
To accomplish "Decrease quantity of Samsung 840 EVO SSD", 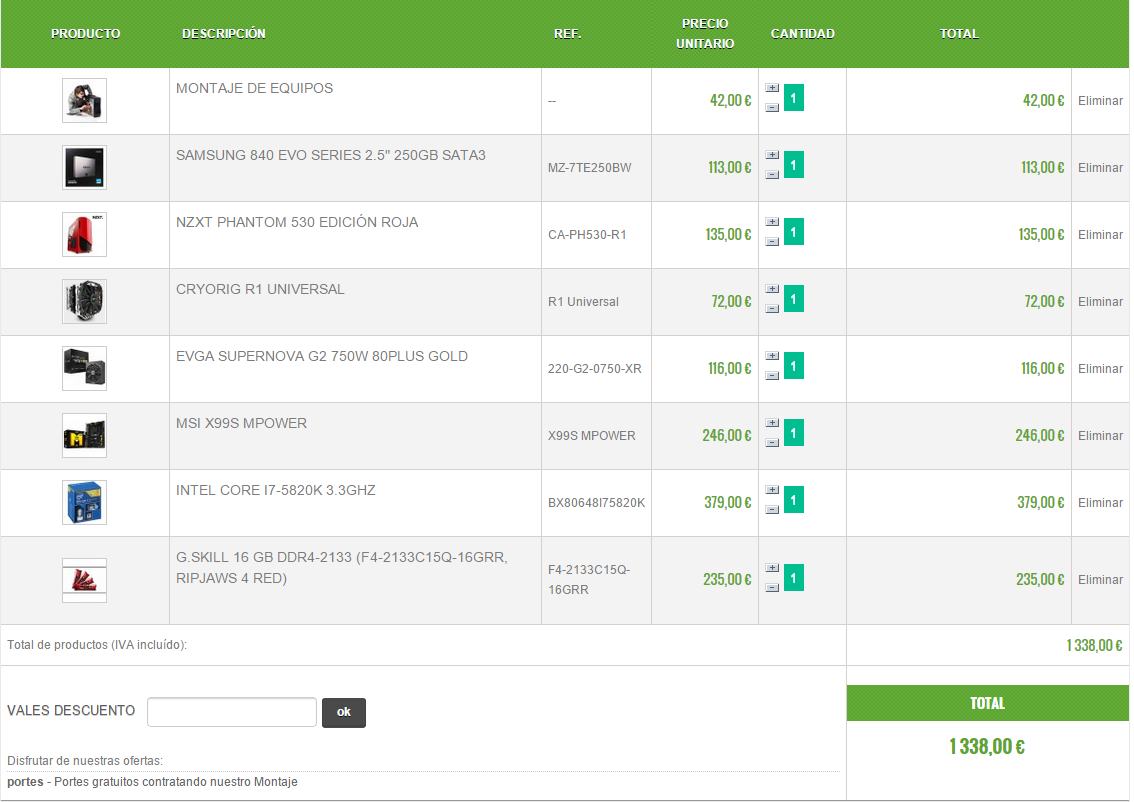I will pyautogui.click(x=772, y=175).
